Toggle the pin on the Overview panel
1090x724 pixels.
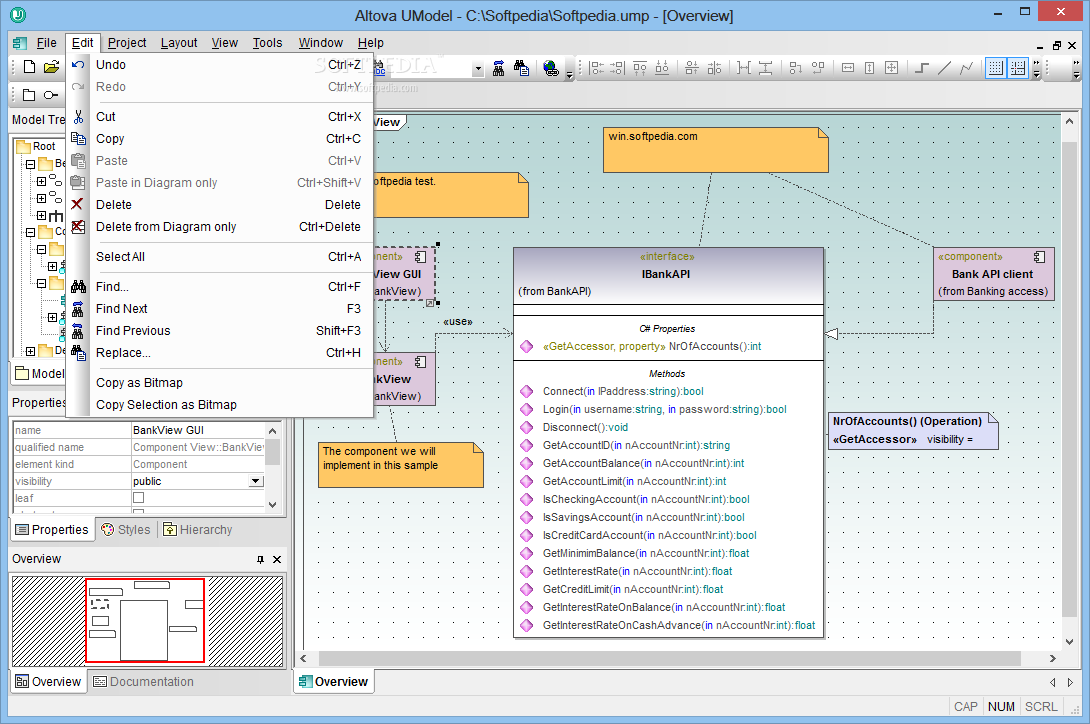pyautogui.click(x=260, y=559)
